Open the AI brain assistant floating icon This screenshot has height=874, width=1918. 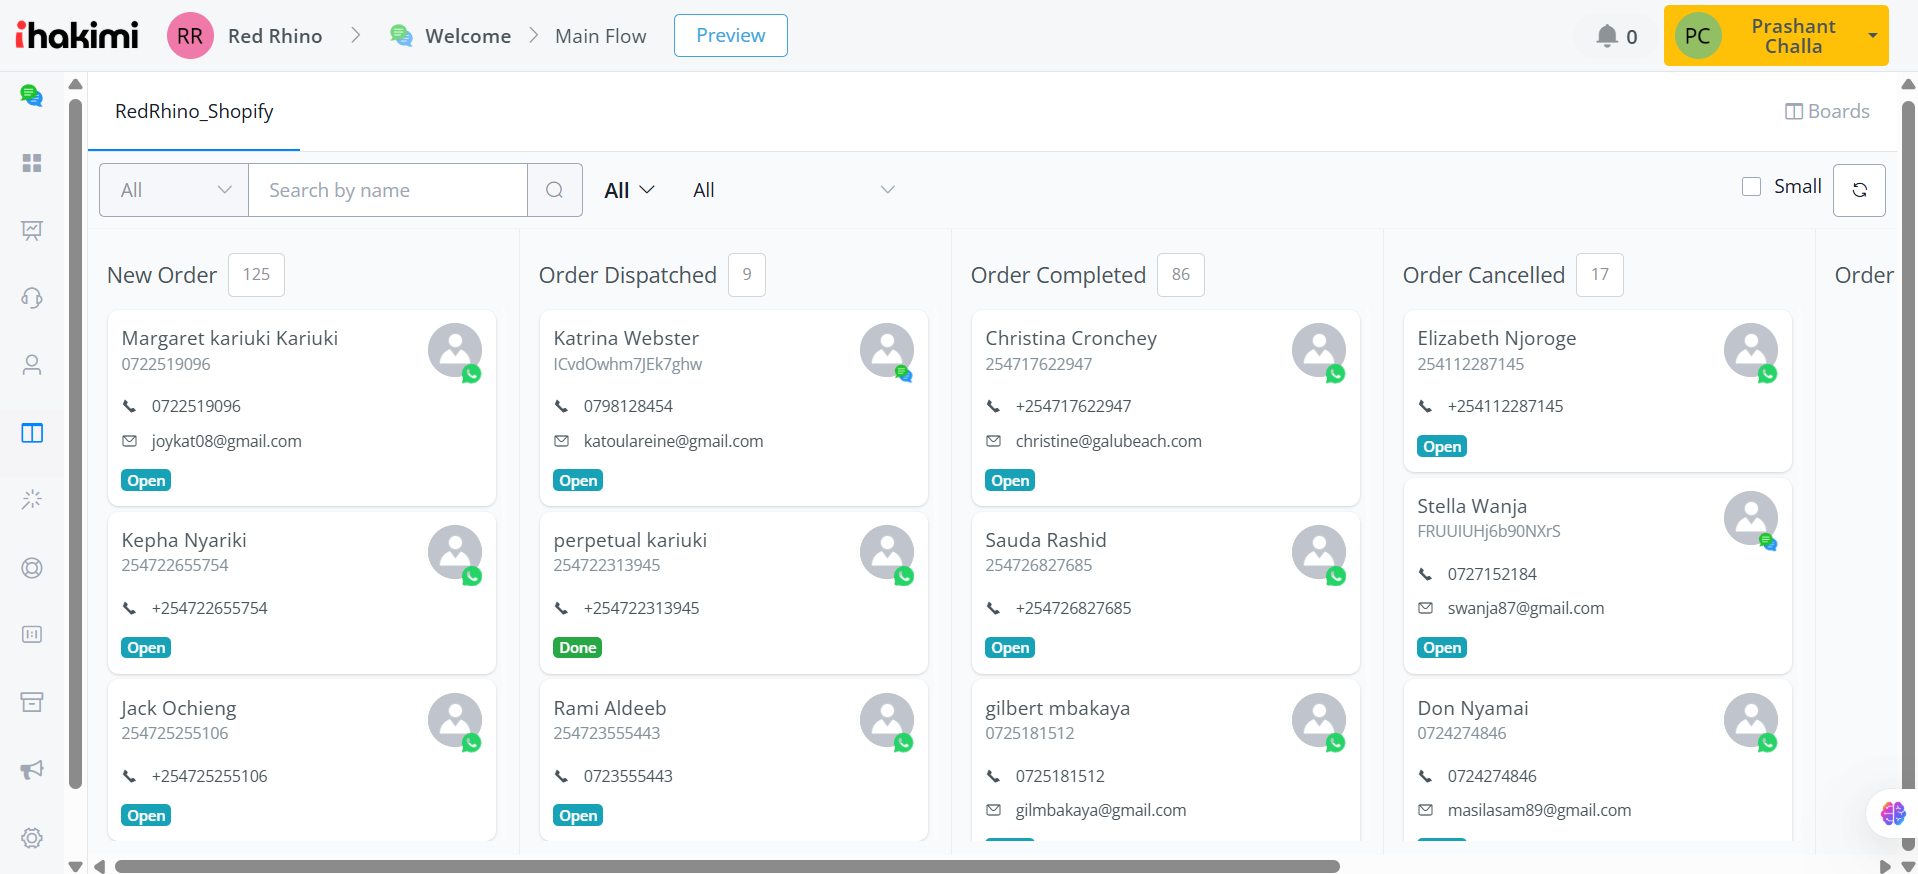(x=1892, y=813)
